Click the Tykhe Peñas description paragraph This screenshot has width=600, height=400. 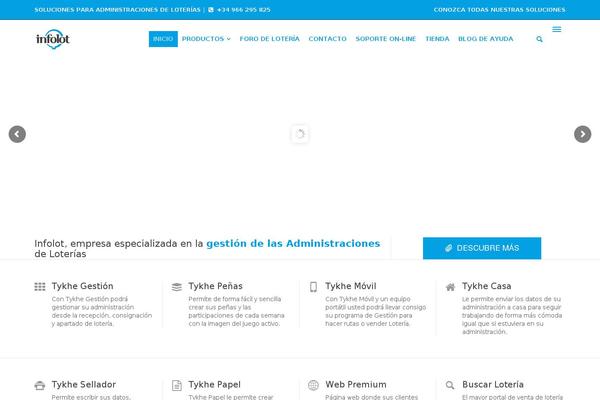(236, 311)
